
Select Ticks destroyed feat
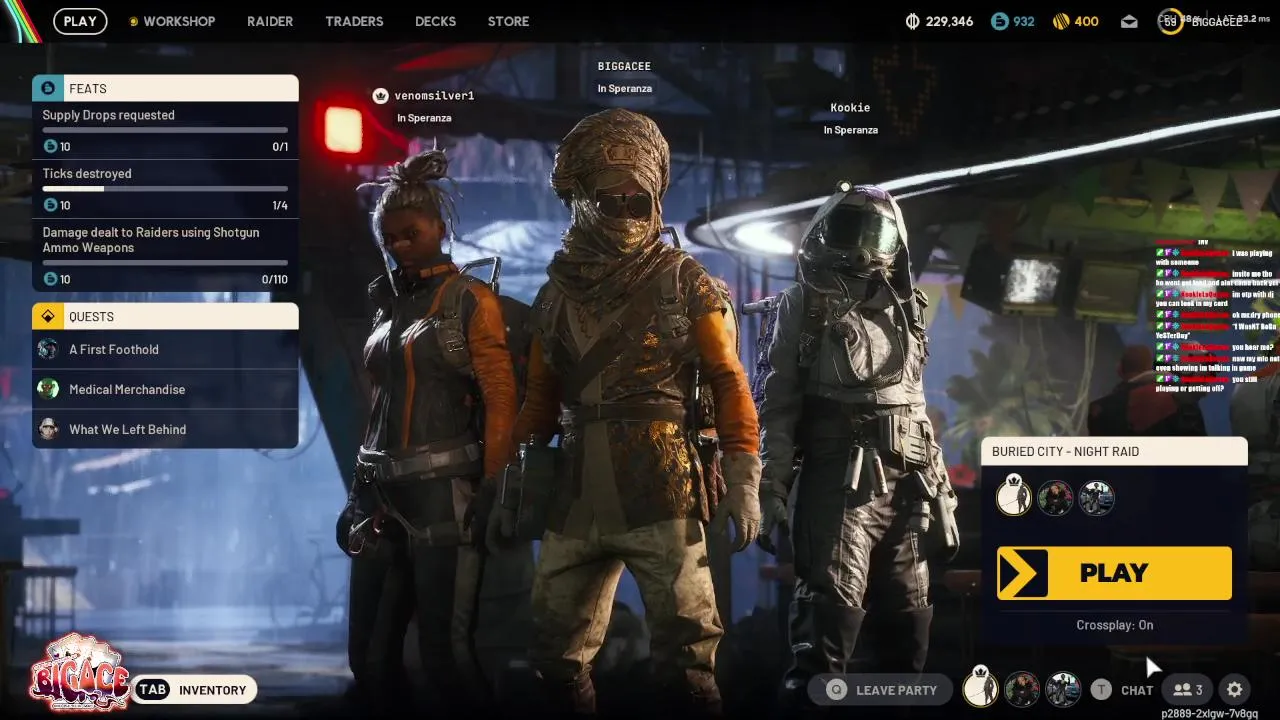(165, 189)
